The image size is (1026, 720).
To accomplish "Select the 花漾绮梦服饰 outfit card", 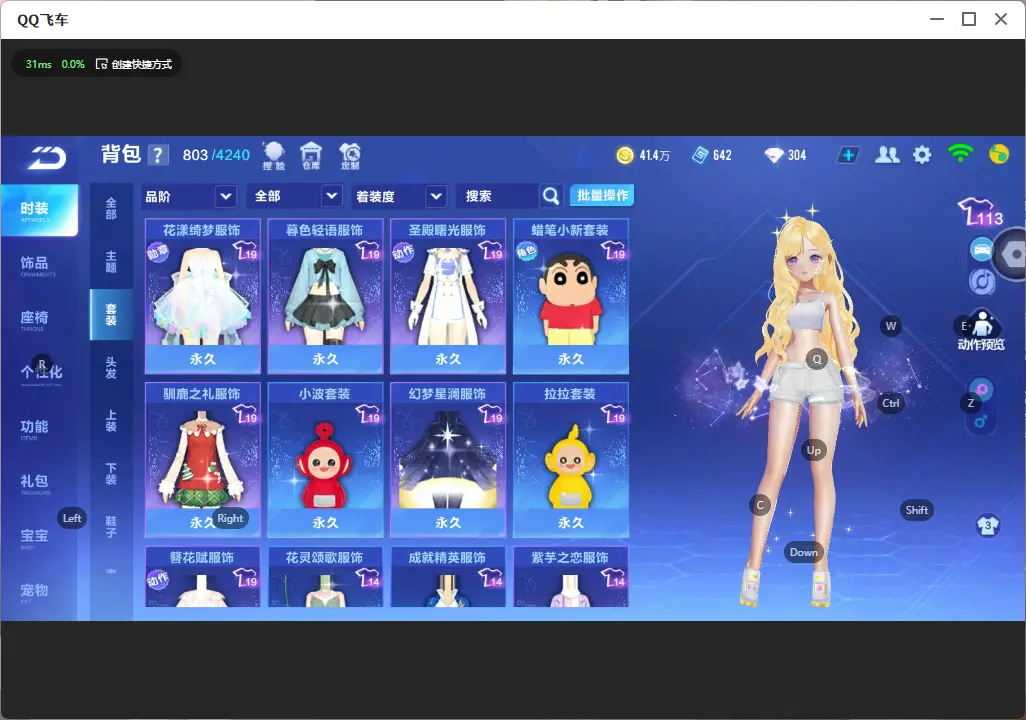I will tap(202, 296).
